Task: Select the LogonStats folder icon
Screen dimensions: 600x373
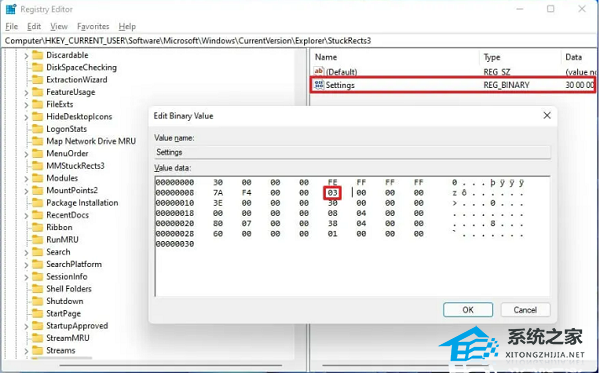Action: pyautogui.click(x=38, y=129)
